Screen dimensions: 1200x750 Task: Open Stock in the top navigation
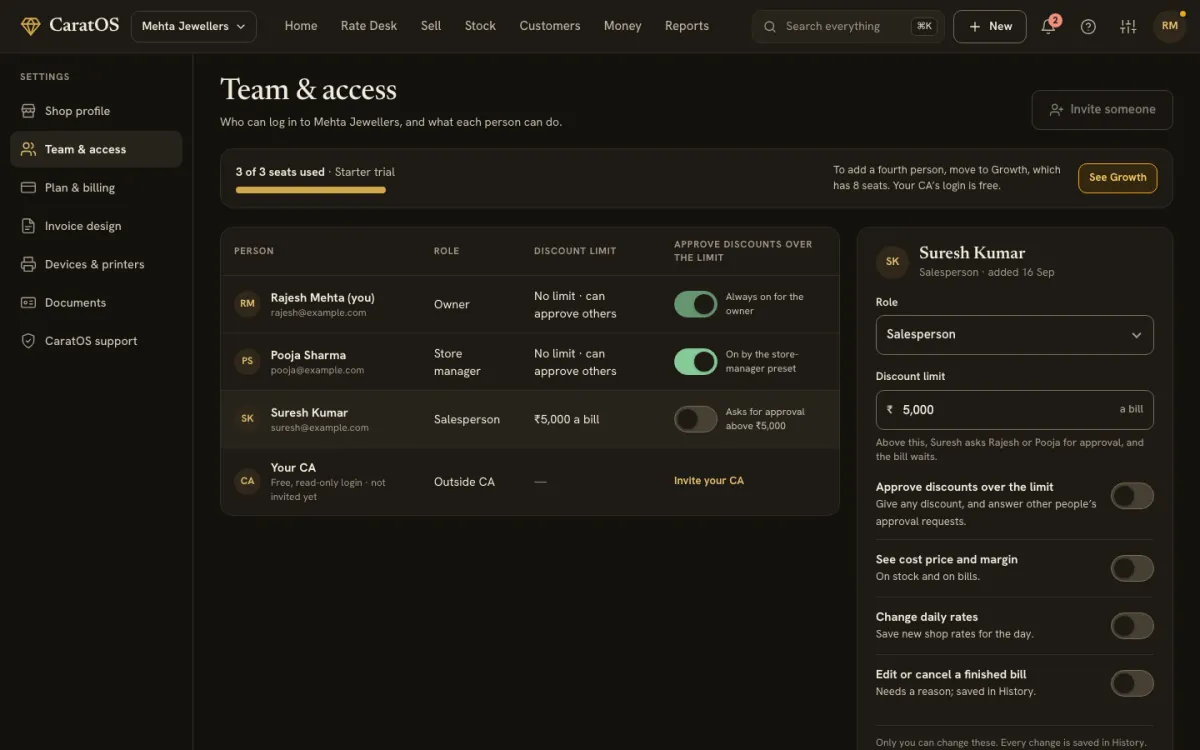(480, 26)
